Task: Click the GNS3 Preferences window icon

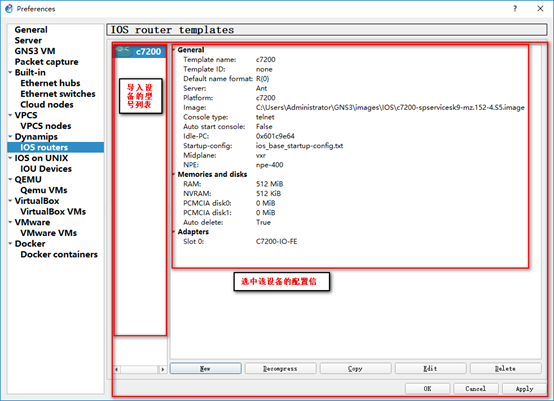Action: pyautogui.click(x=8, y=8)
